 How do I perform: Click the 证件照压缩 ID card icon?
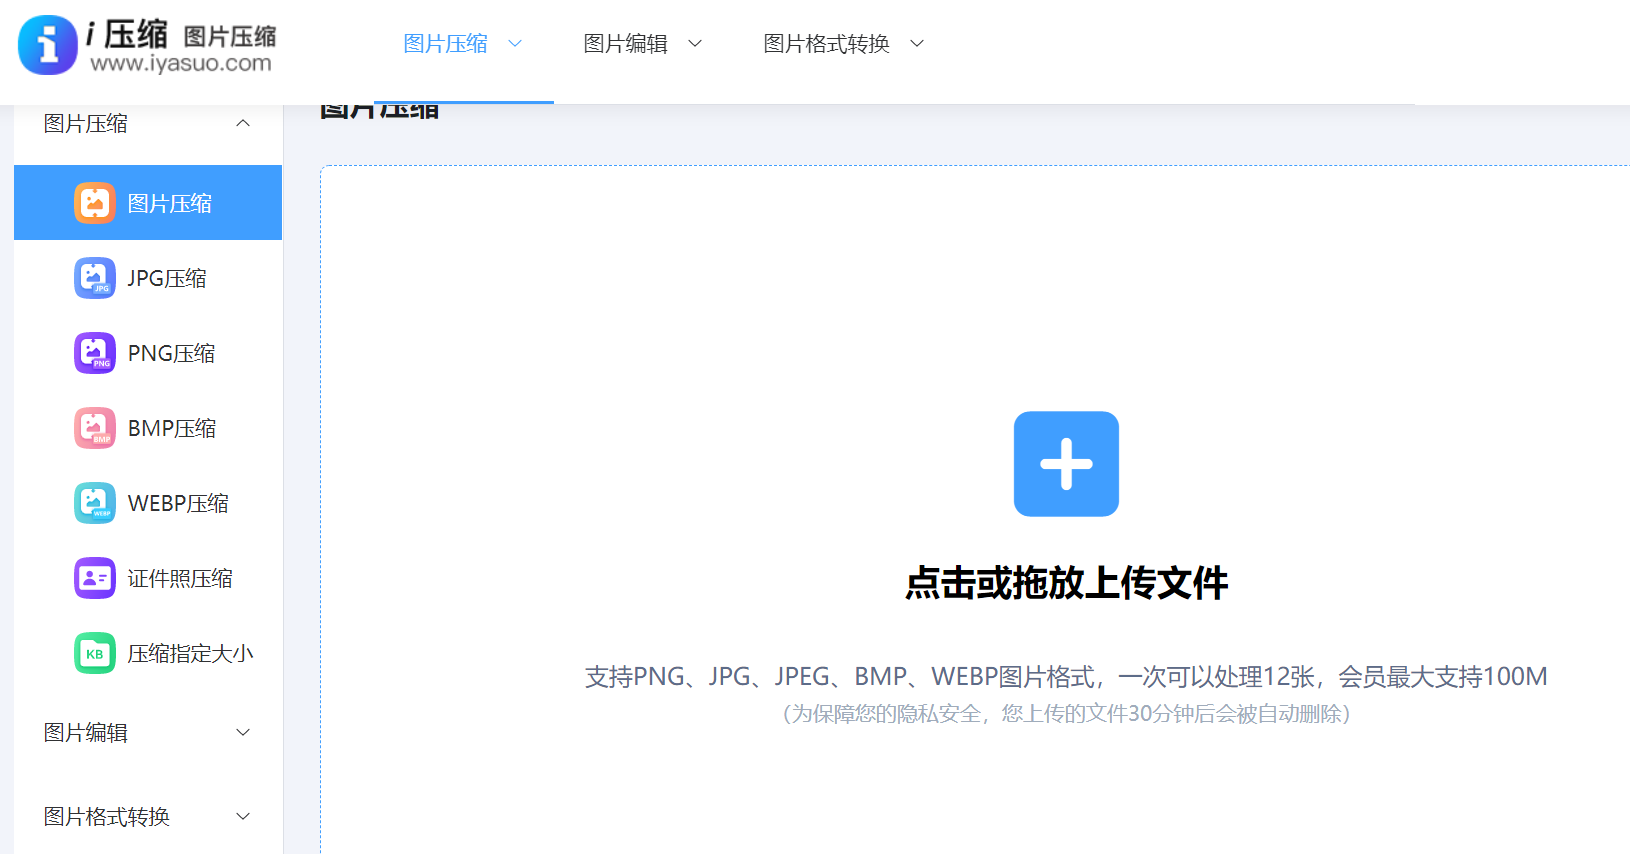click(94, 578)
